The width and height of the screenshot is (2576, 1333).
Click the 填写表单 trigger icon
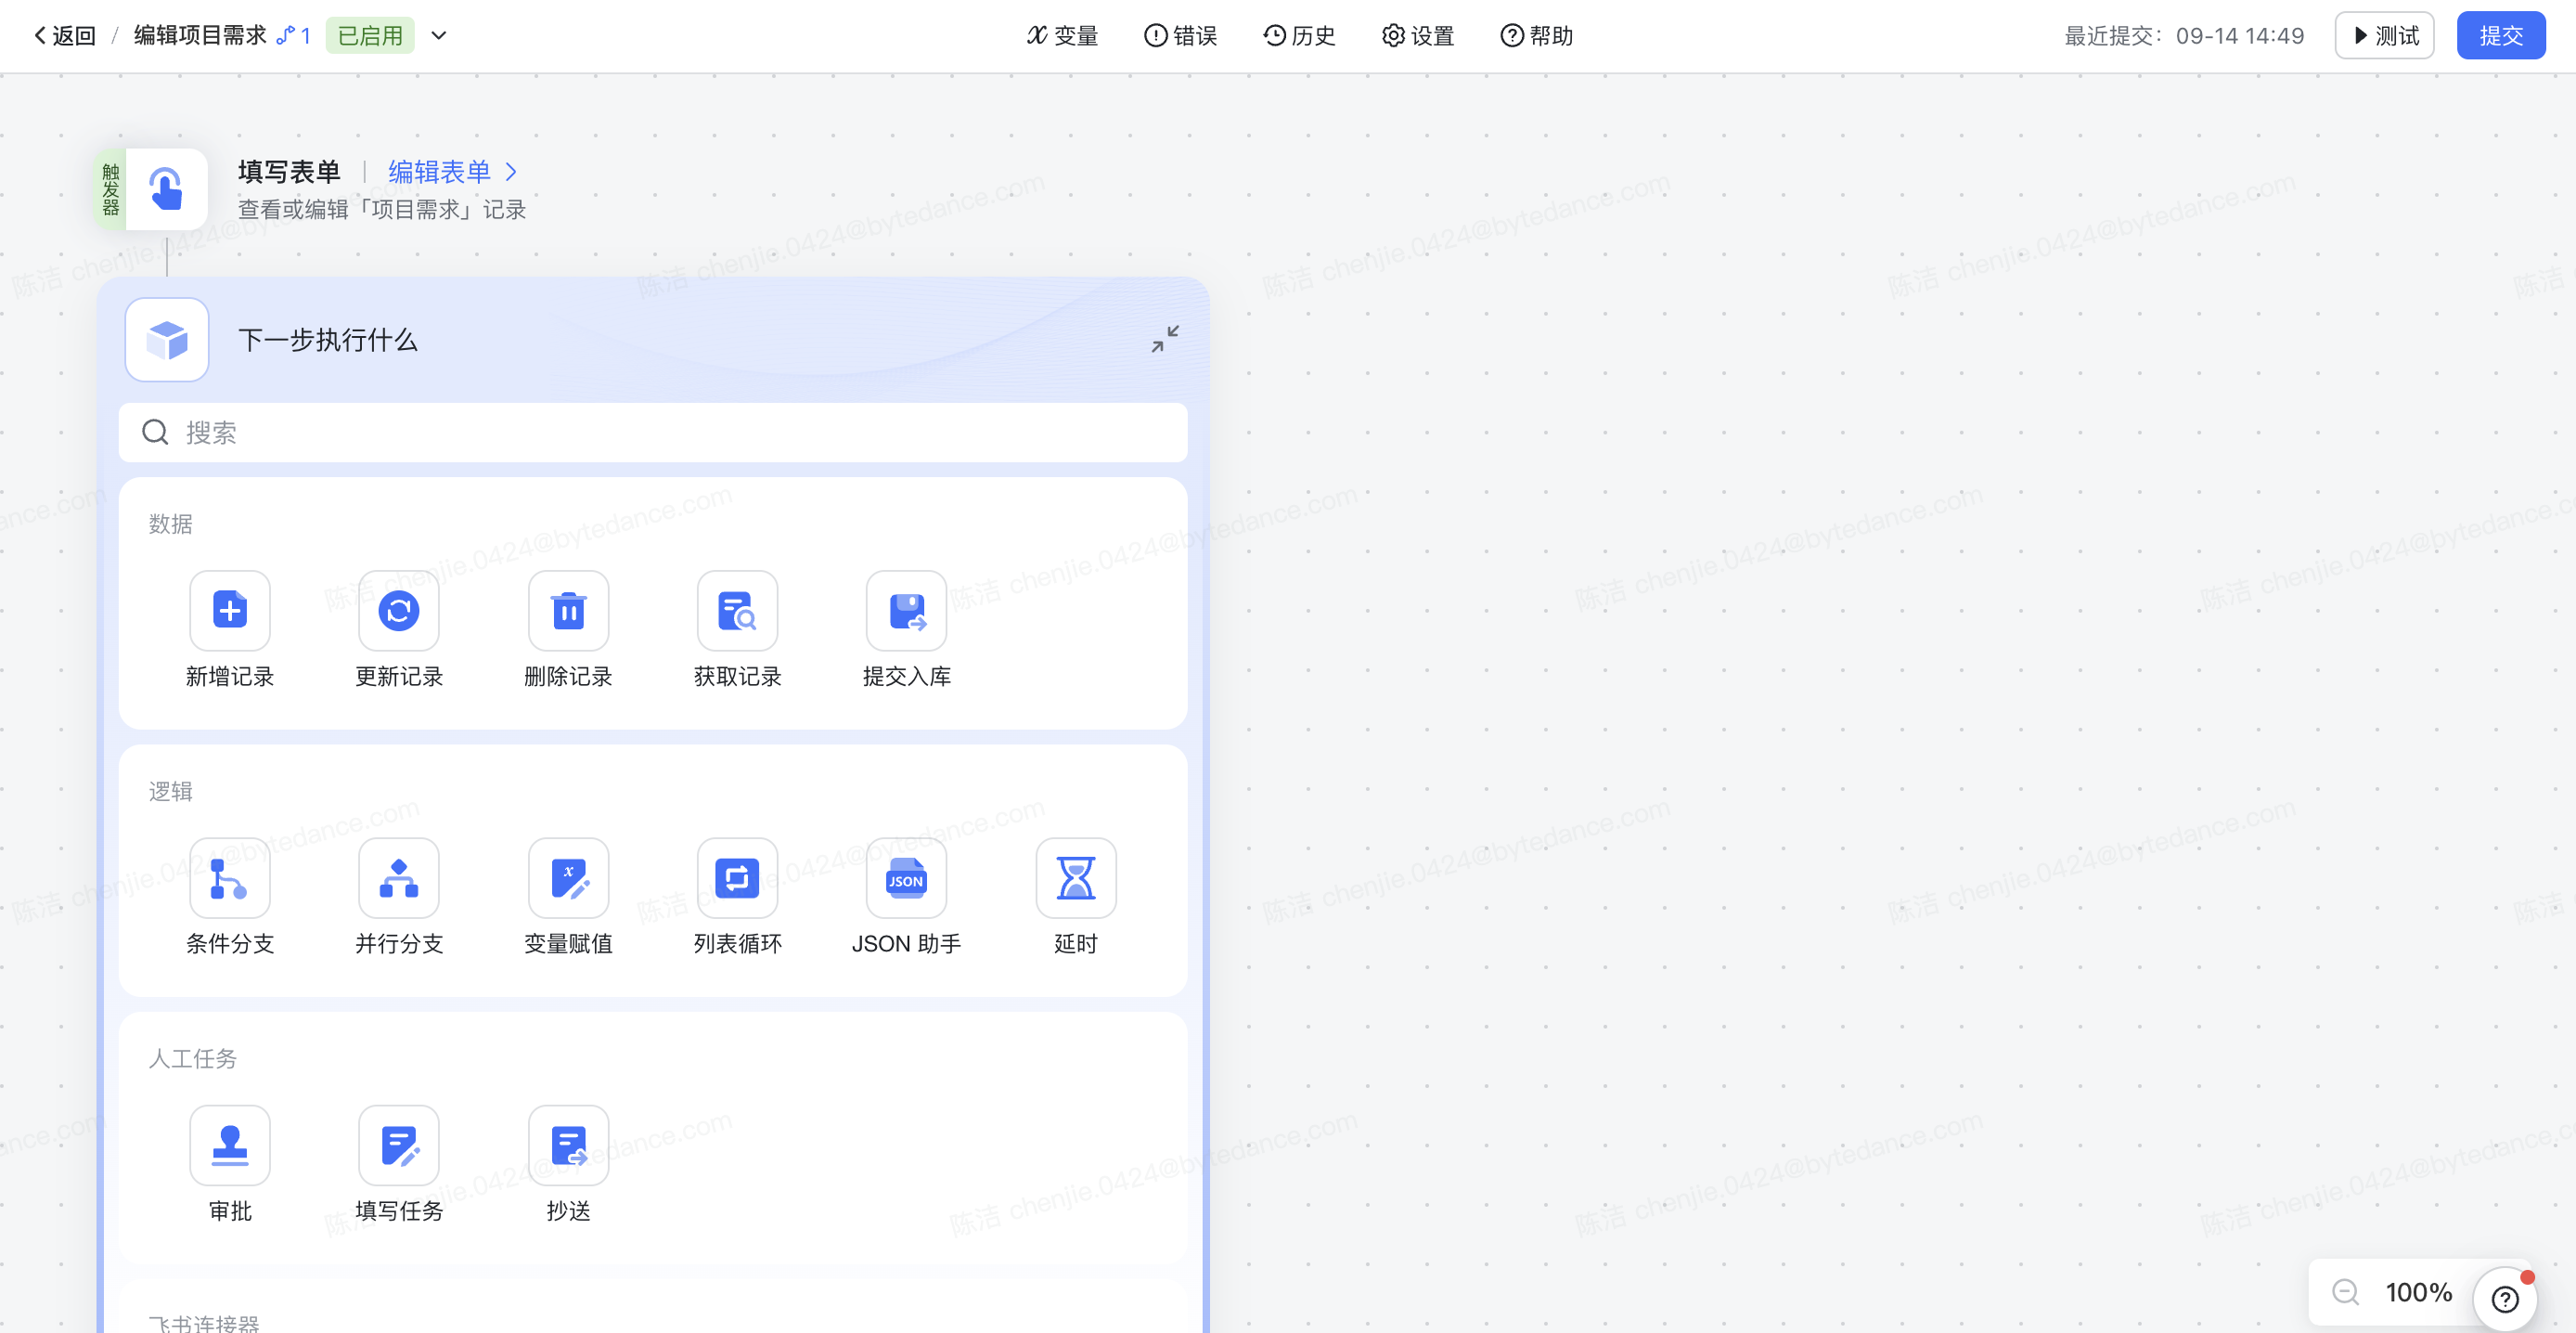tap(166, 189)
